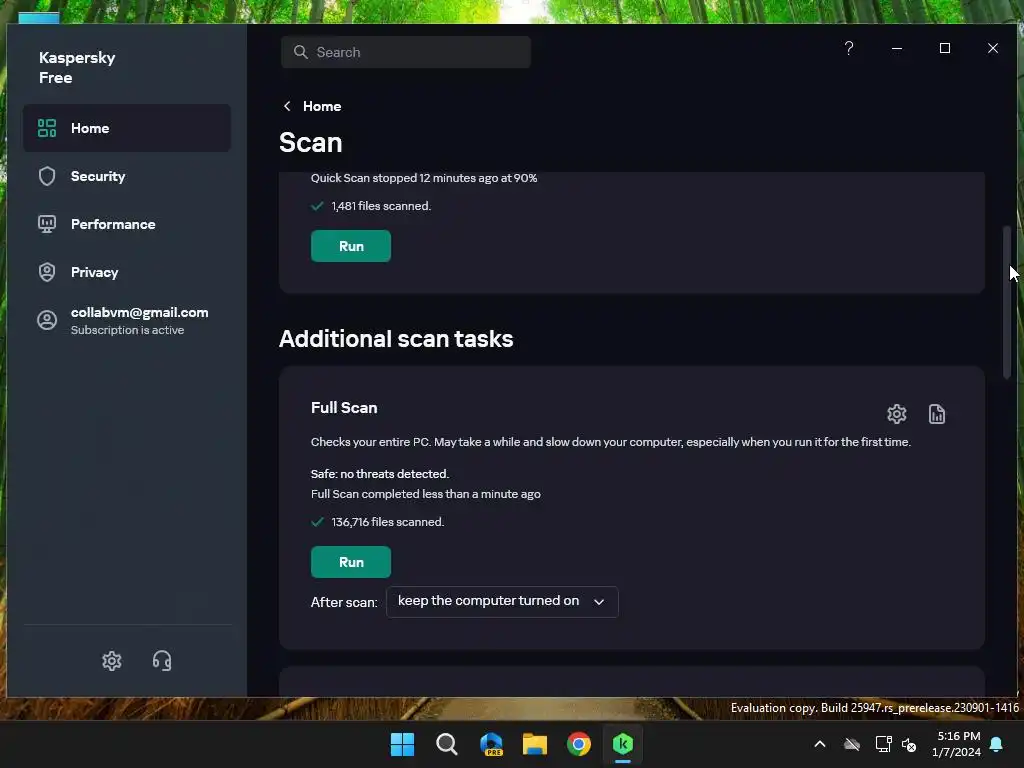Open the Performance section
This screenshot has width=1024, height=768.
click(x=127, y=224)
